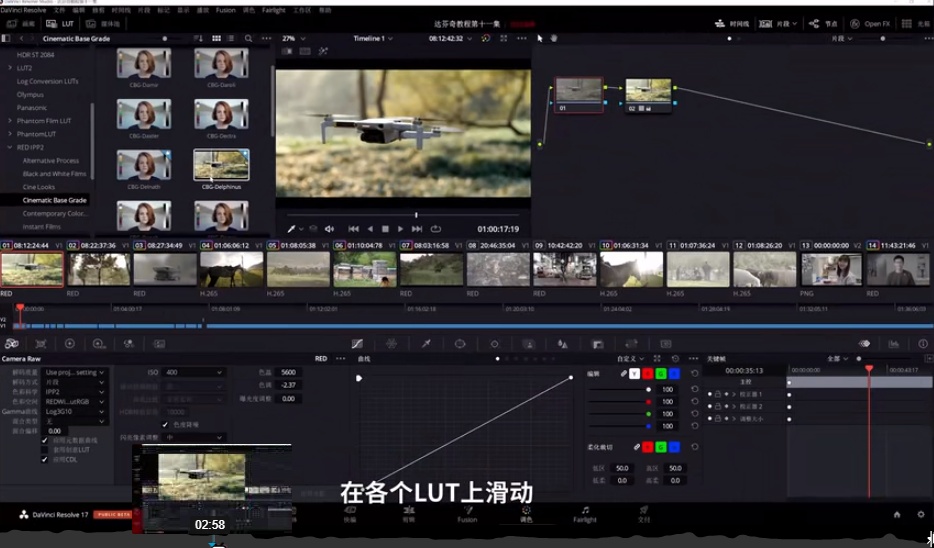Screen dimensions: 934x548
Task: Open the project Home icon
Action: [x=897, y=515]
